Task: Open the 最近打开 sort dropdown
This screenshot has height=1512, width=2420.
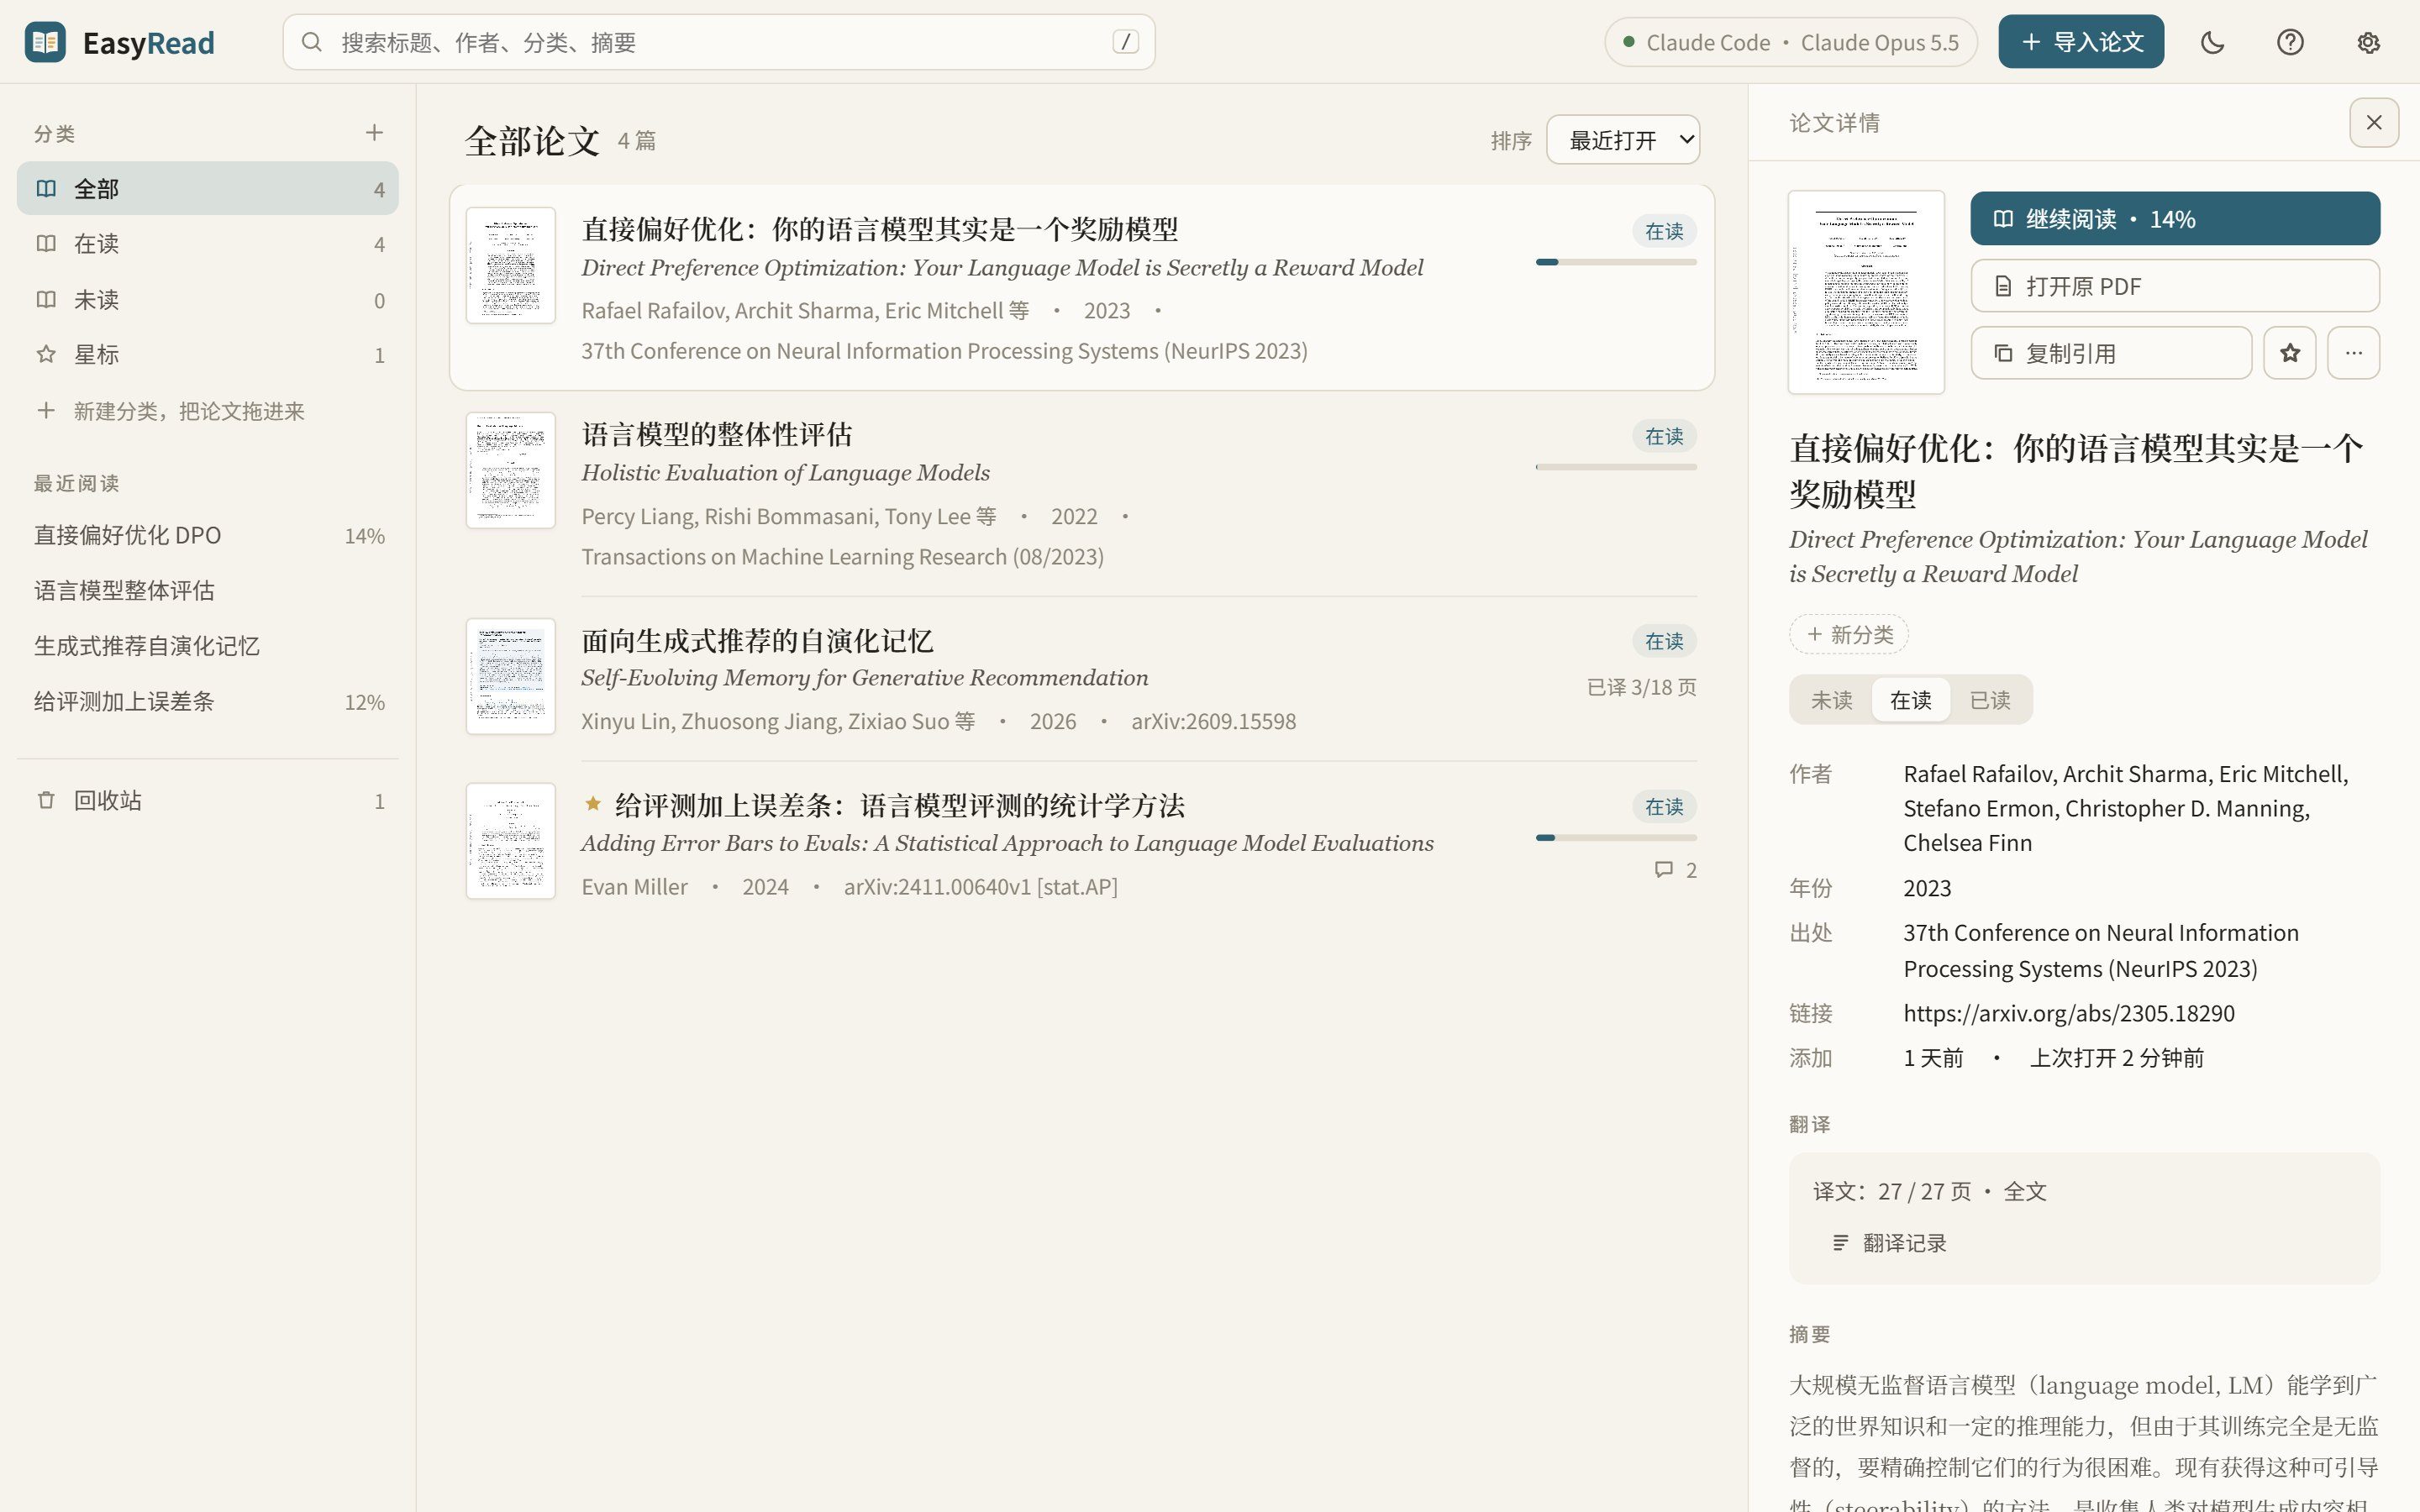Action: [1623, 140]
